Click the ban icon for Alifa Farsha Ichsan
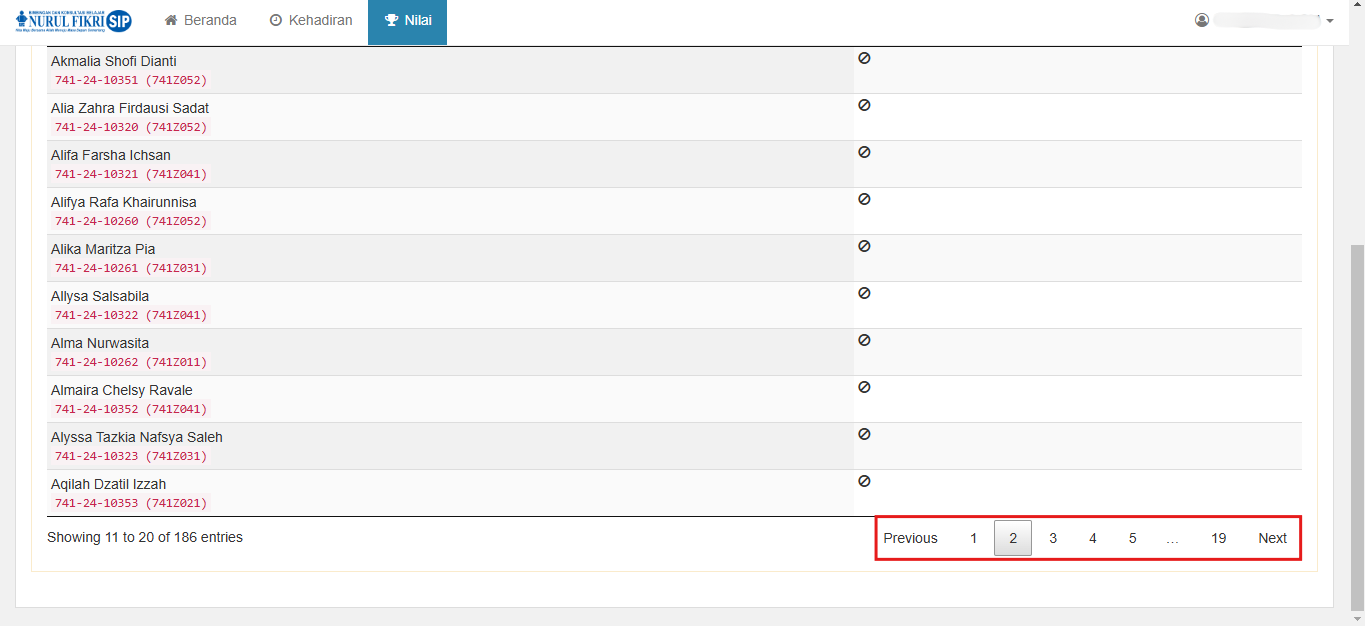Image resolution: width=1365 pixels, height=626 pixels. pos(864,152)
